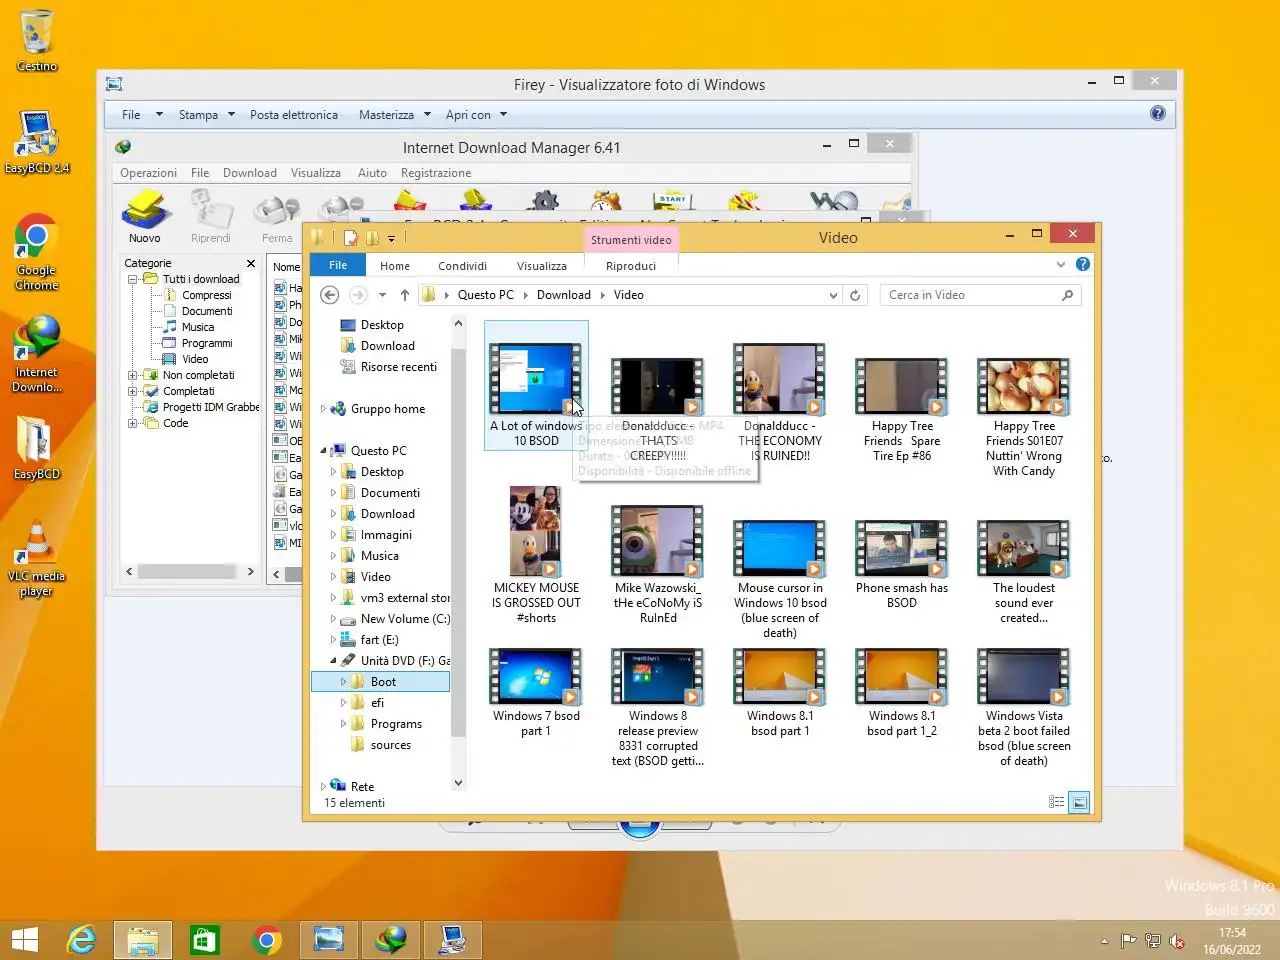
Task: Select the Windows 7 bsod part 1 video
Action: tap(536, 694)
